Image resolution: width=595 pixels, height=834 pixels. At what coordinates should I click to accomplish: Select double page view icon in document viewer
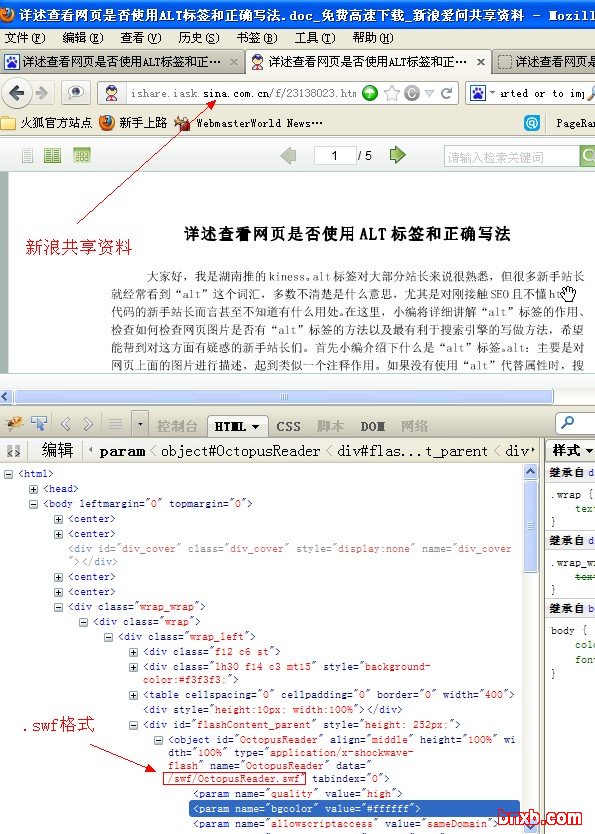(52, 155)
